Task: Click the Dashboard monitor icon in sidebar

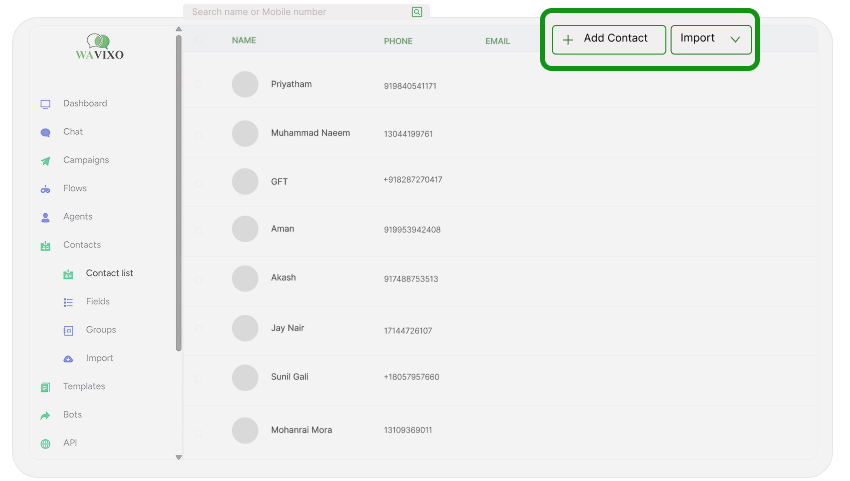Action: point(45,104)
